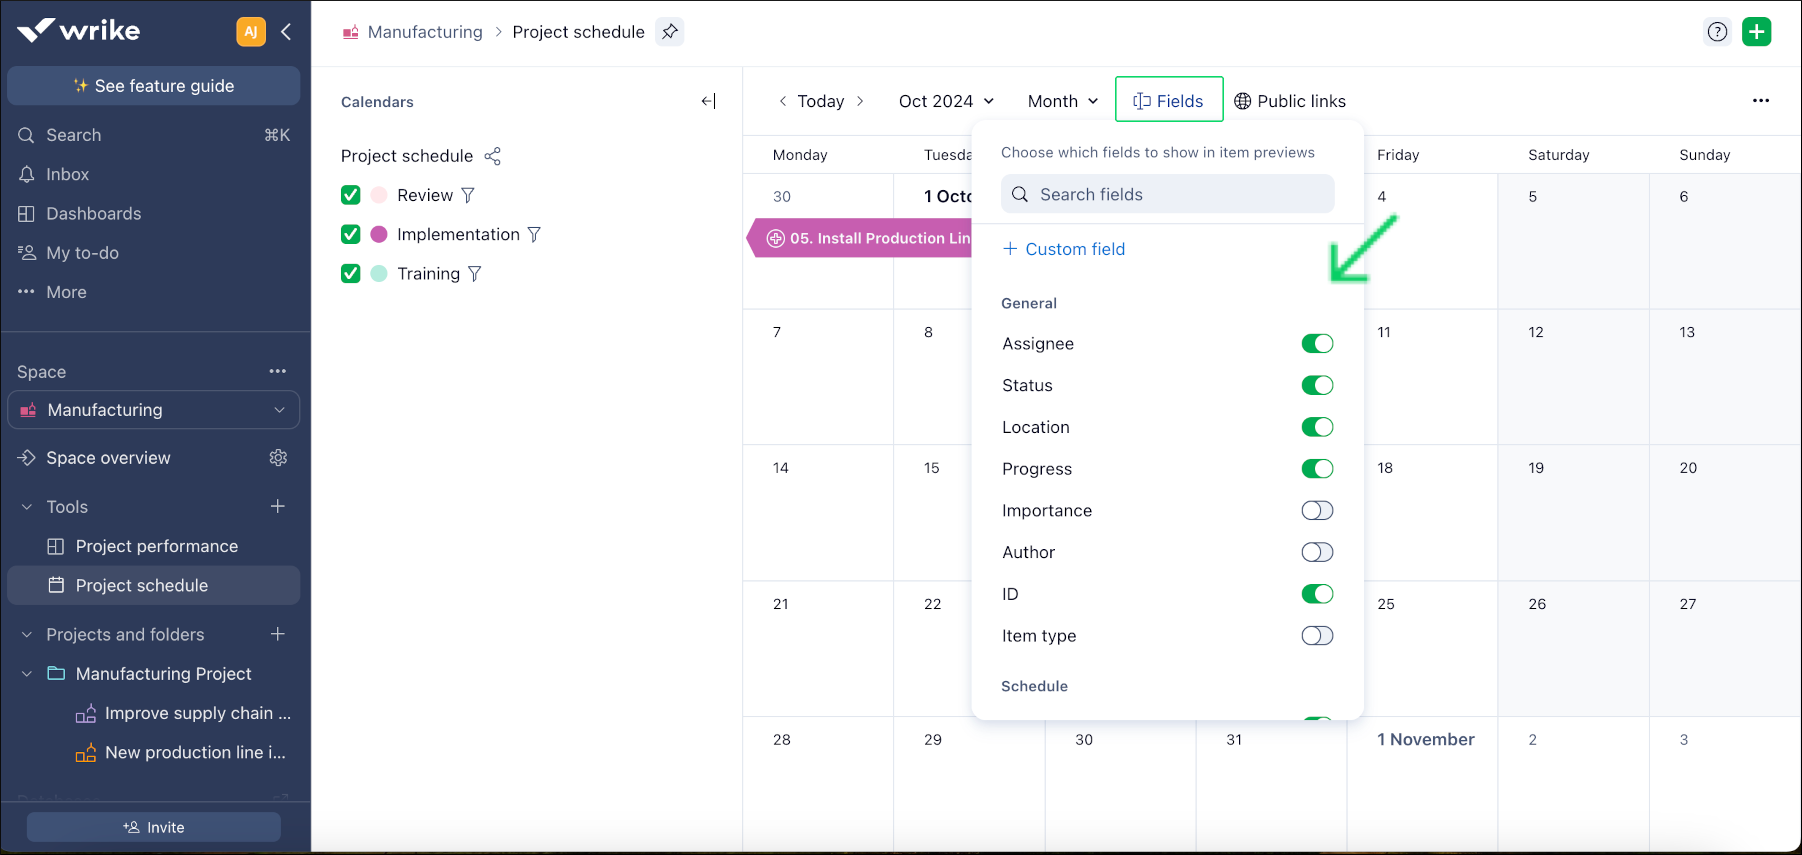The image size is (1802, 855).
Task: Click the green plus create button
Action: click(x=1756, y=32)
